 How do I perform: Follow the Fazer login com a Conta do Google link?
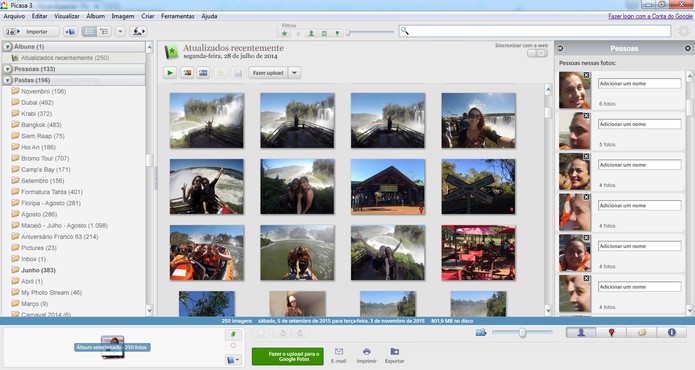click(650, 16)
